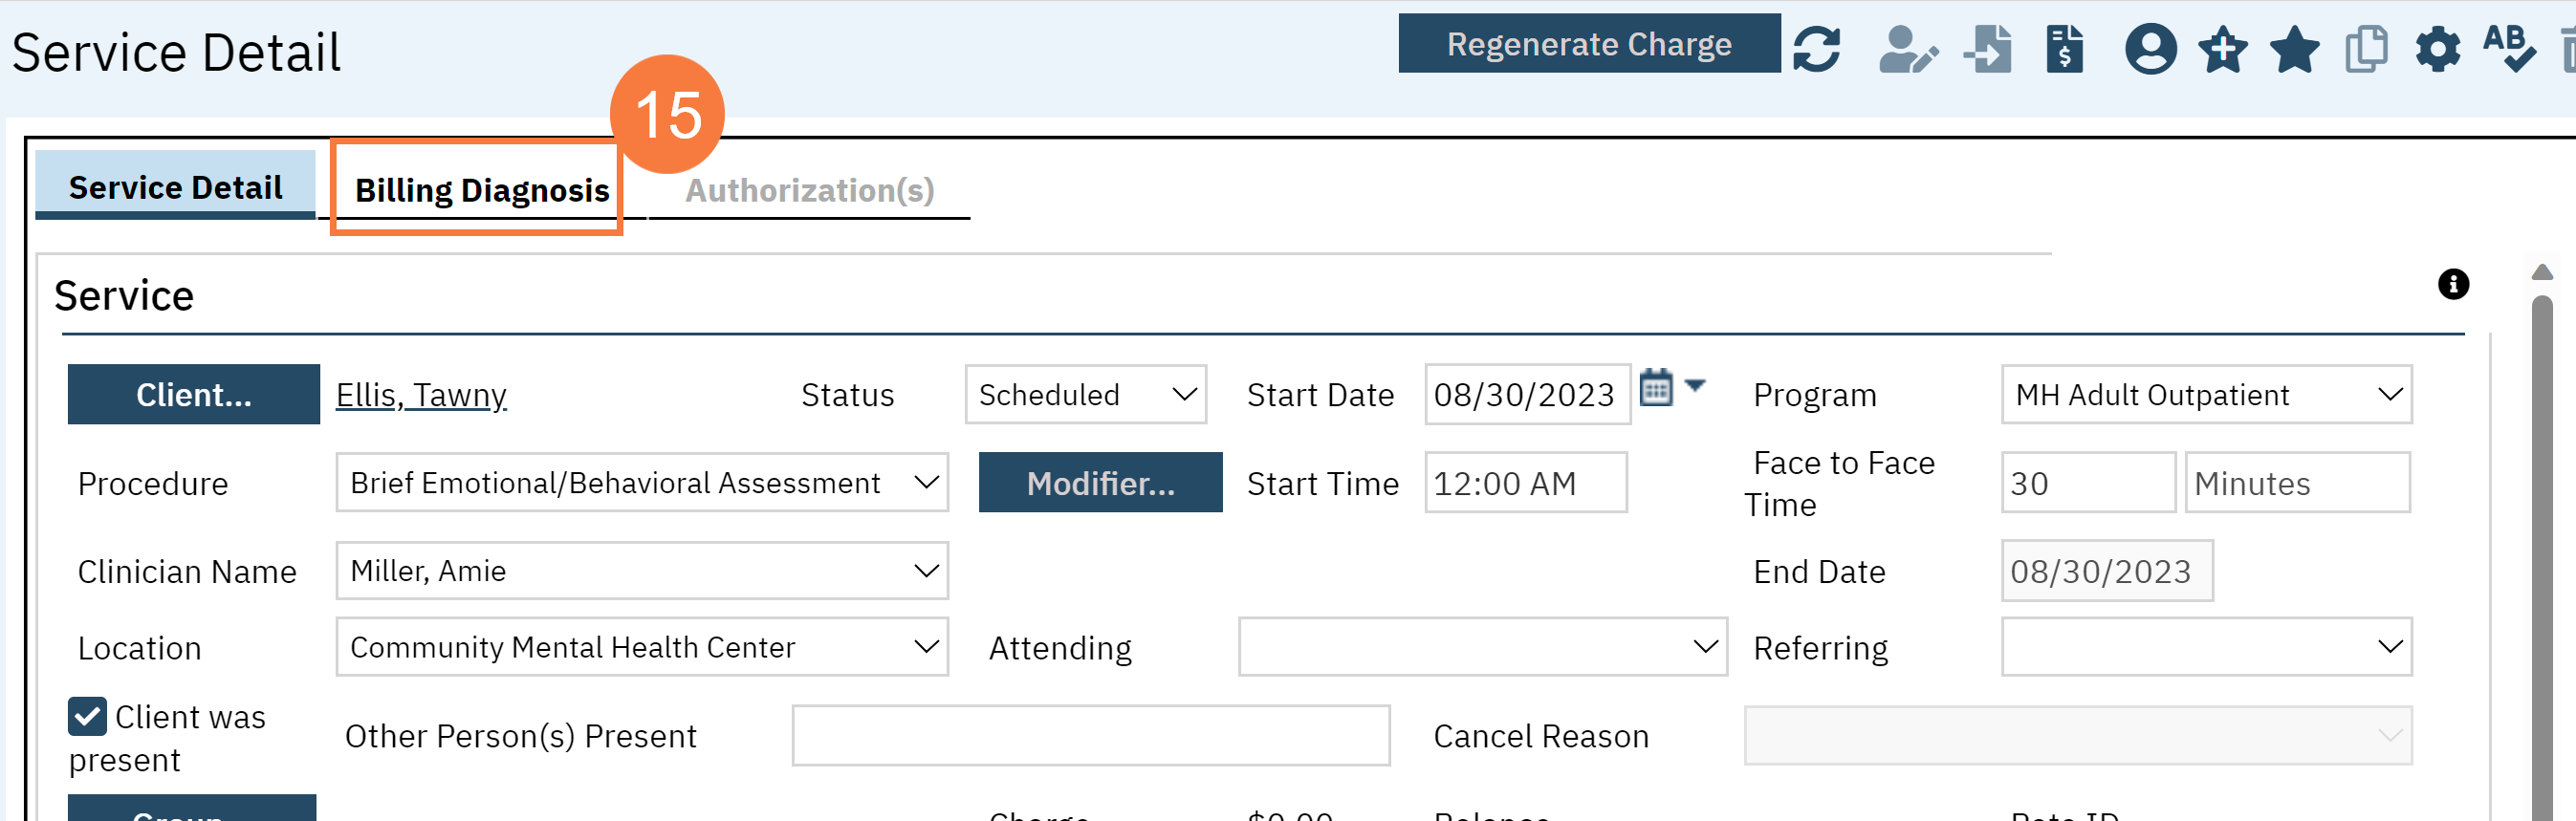The image size is (2576, 821).
Task: Open the Clinician Name dropdown
Action: click(641, 570)
